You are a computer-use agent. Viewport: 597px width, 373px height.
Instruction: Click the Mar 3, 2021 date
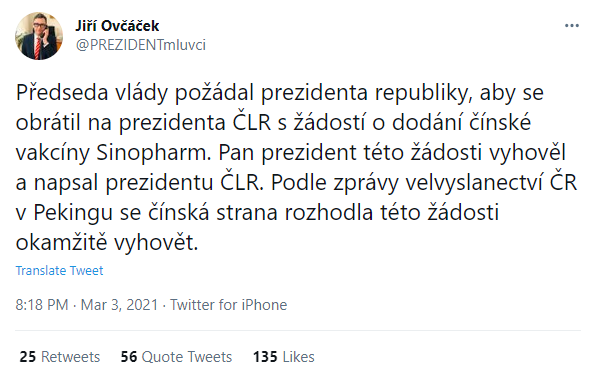(x=119, y=305)
